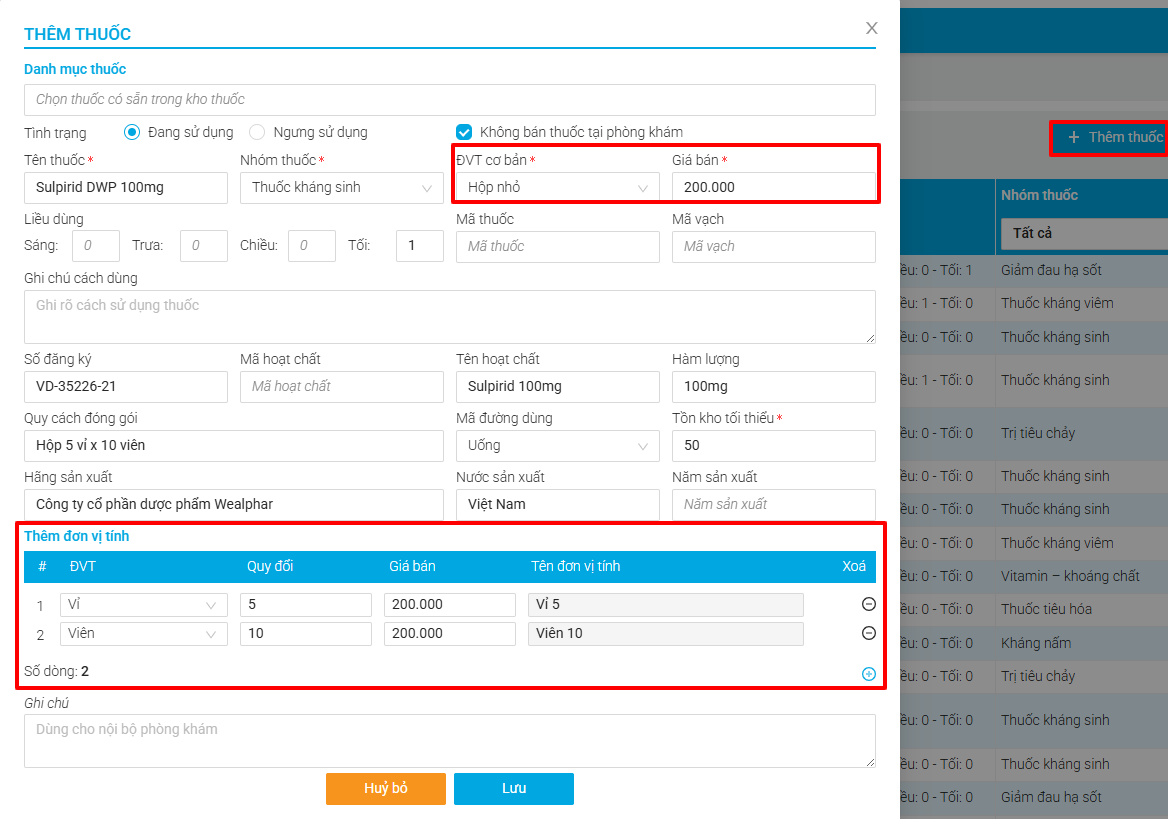The image size is (1168, 819).
Task: Click the Tên thuốc input field
Action: 126,188
